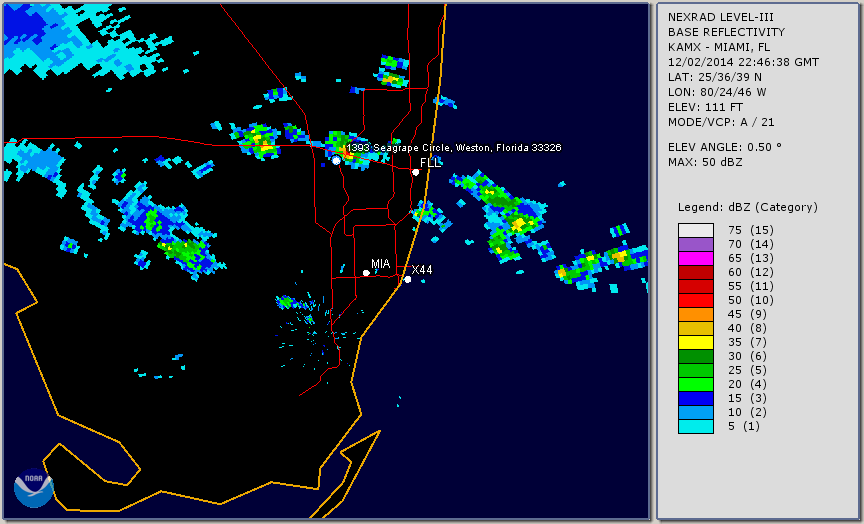The width and height of the screenshot is (864, 524).
Task: Select the 40 dBZ gold legend swatch
Action: (x=695, y=328)
